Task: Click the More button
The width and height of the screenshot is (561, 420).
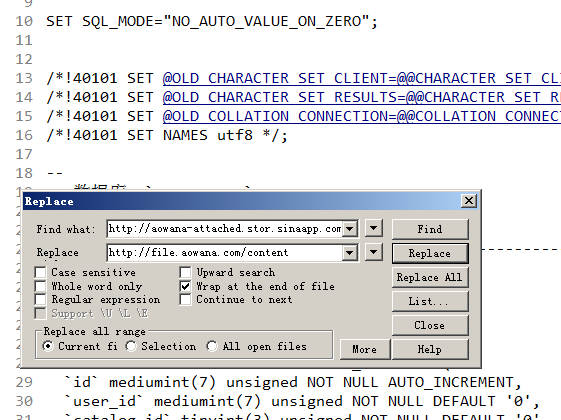Action: click(365, 349)
